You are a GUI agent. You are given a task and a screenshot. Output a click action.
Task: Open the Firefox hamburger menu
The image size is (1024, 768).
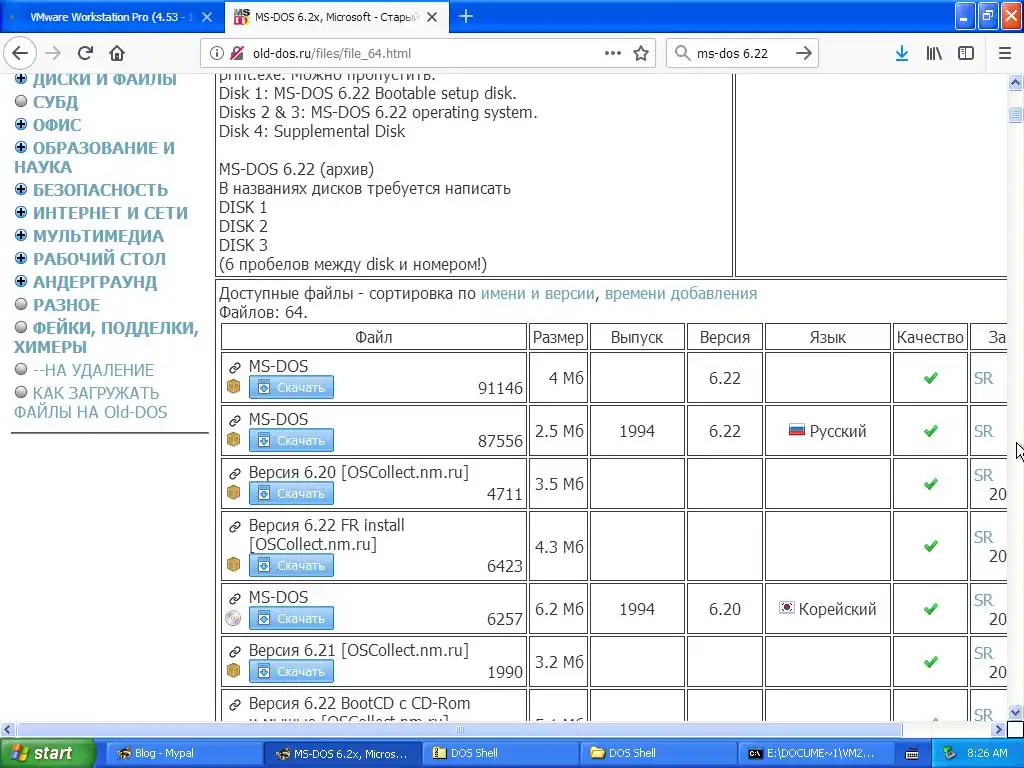pyautogui.click(x=1005, y=53)
